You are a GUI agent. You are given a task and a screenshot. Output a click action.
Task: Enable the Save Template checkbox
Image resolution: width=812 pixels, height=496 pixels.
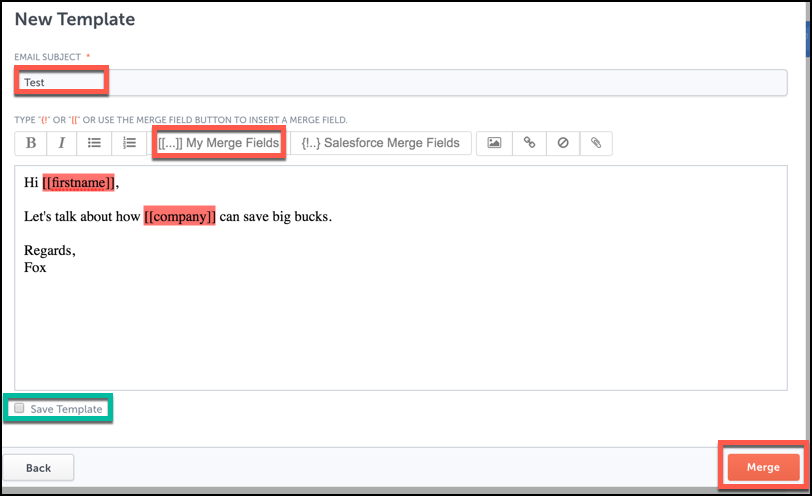pyautogui.click(x=19, y=409)
